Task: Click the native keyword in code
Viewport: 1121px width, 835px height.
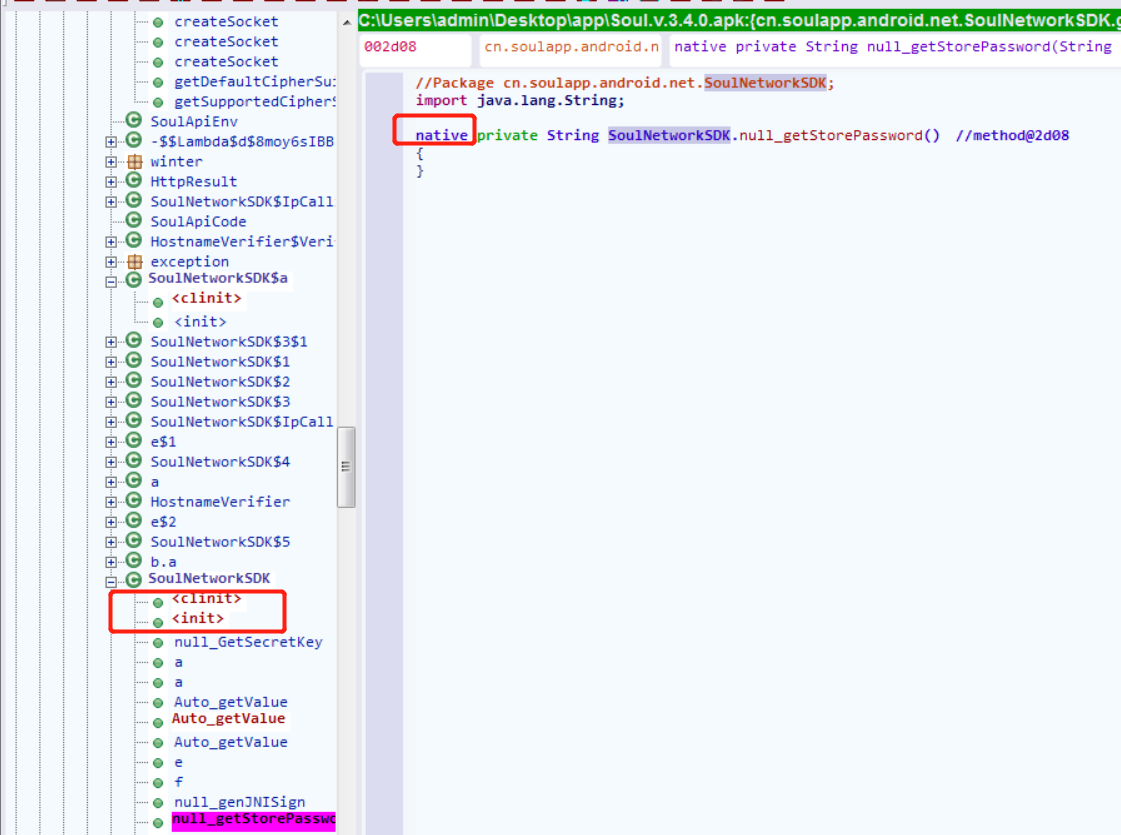Action: point(441,135)
